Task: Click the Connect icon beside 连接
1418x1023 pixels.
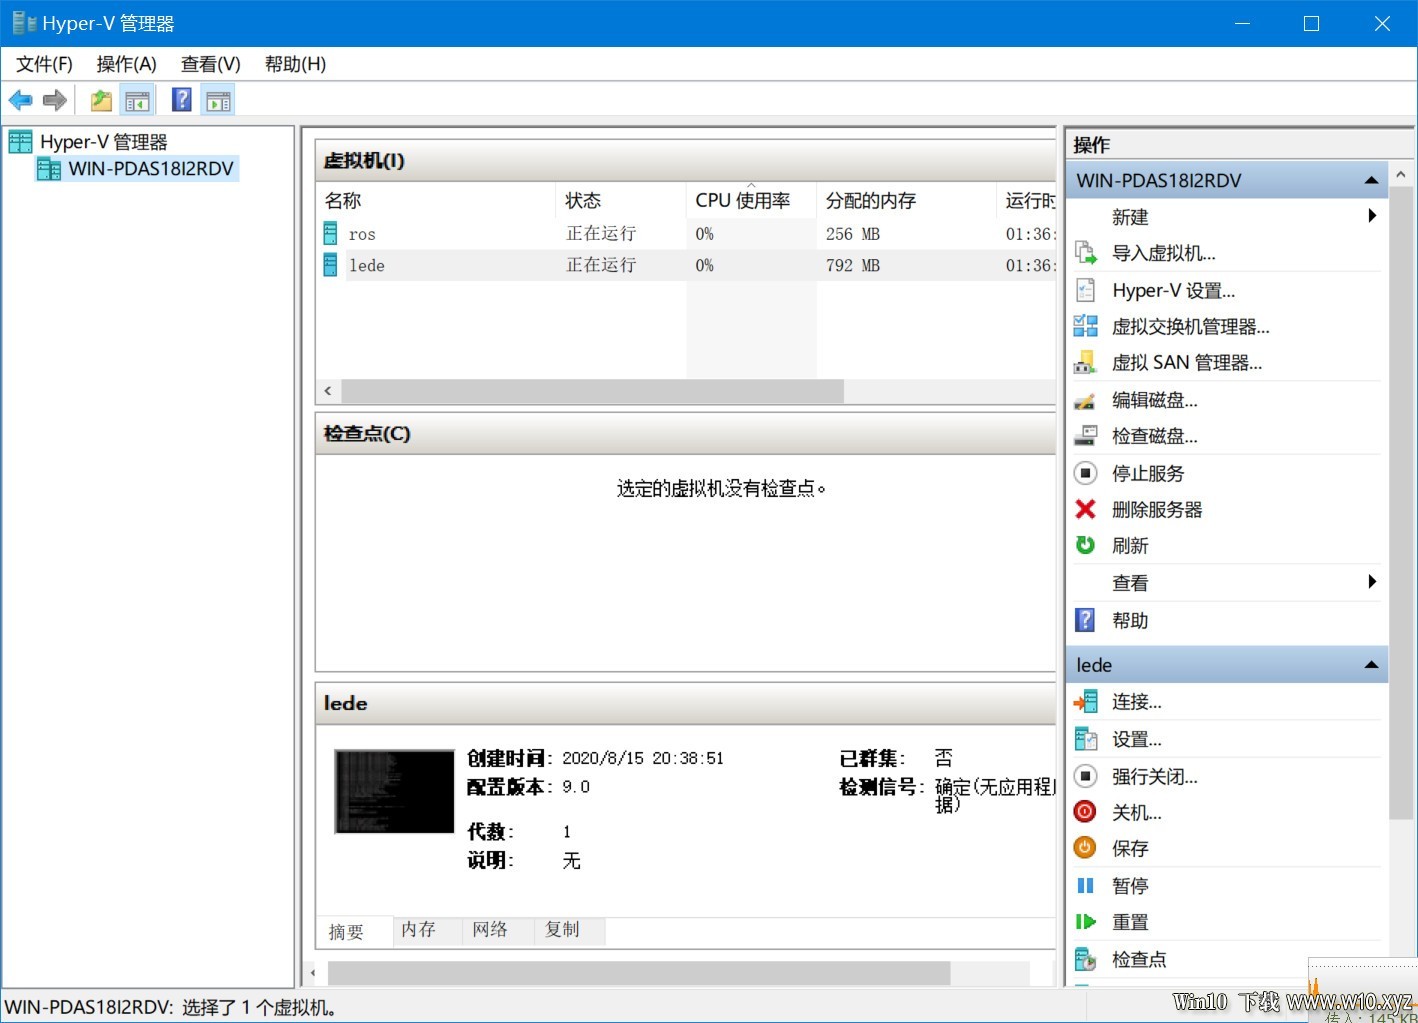Action: tap(1085, 702)
